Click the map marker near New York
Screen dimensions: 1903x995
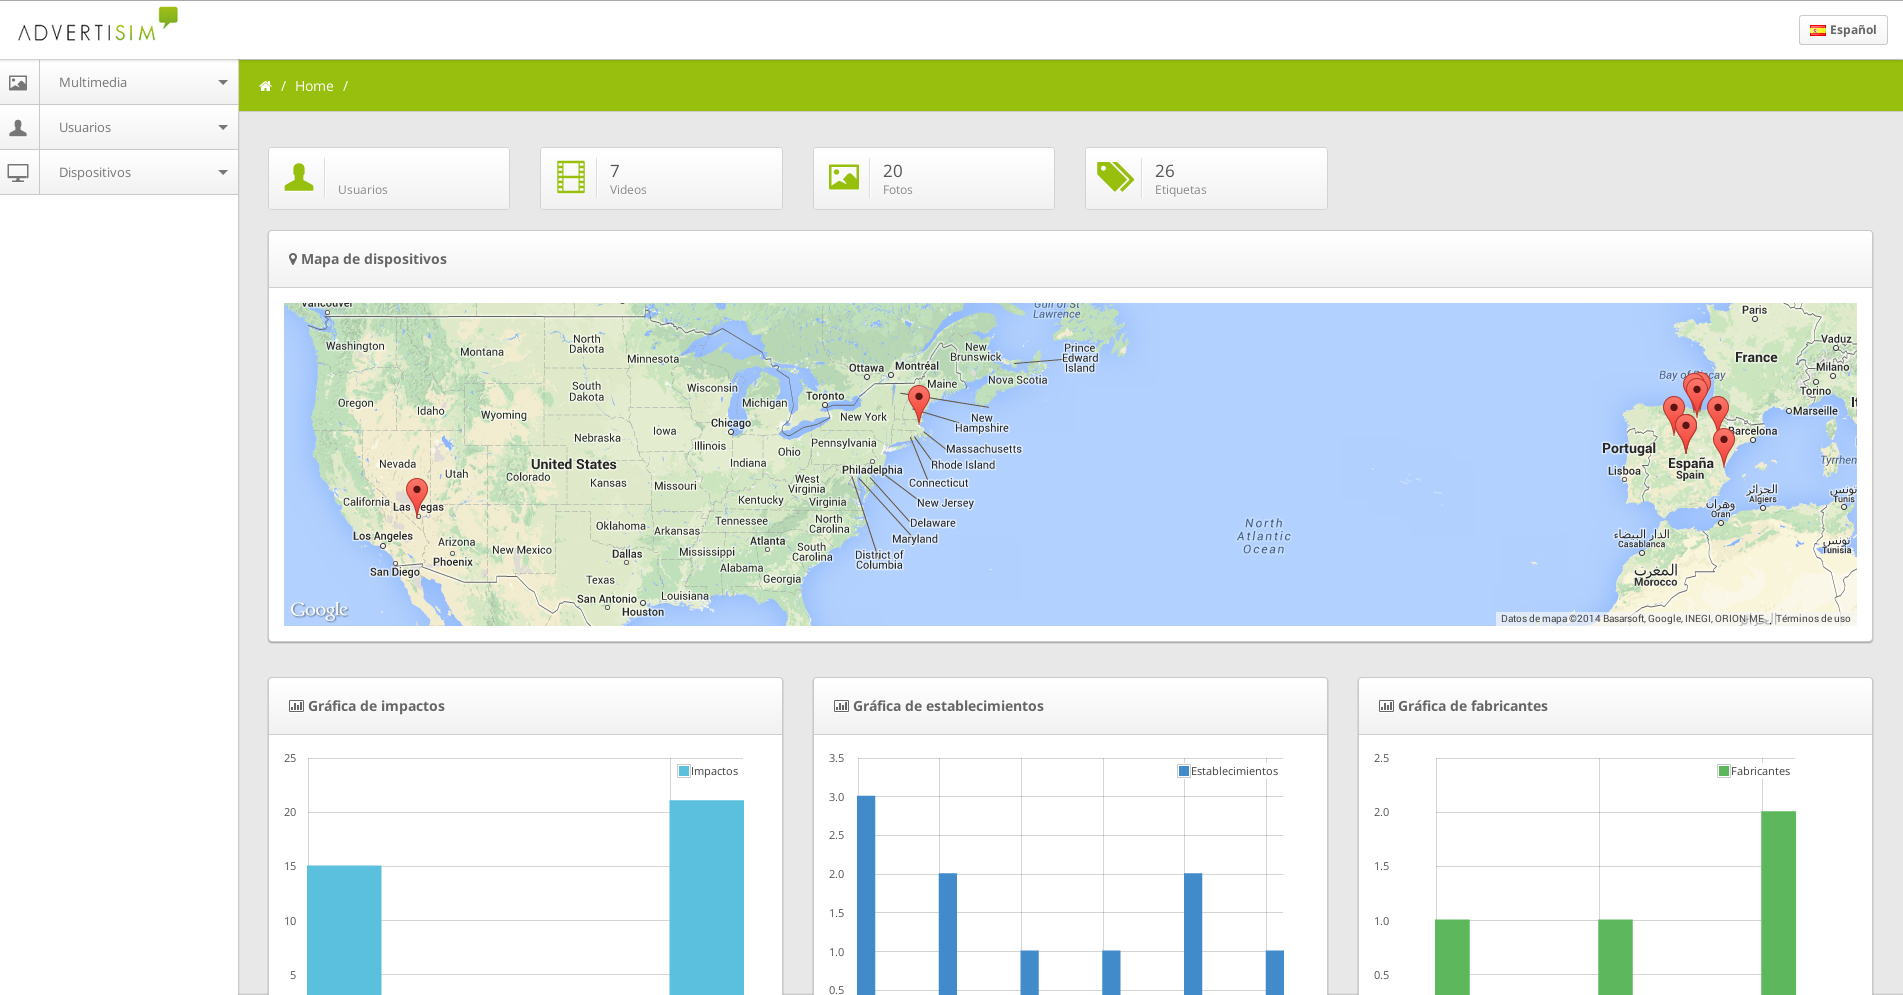[919, 402]
